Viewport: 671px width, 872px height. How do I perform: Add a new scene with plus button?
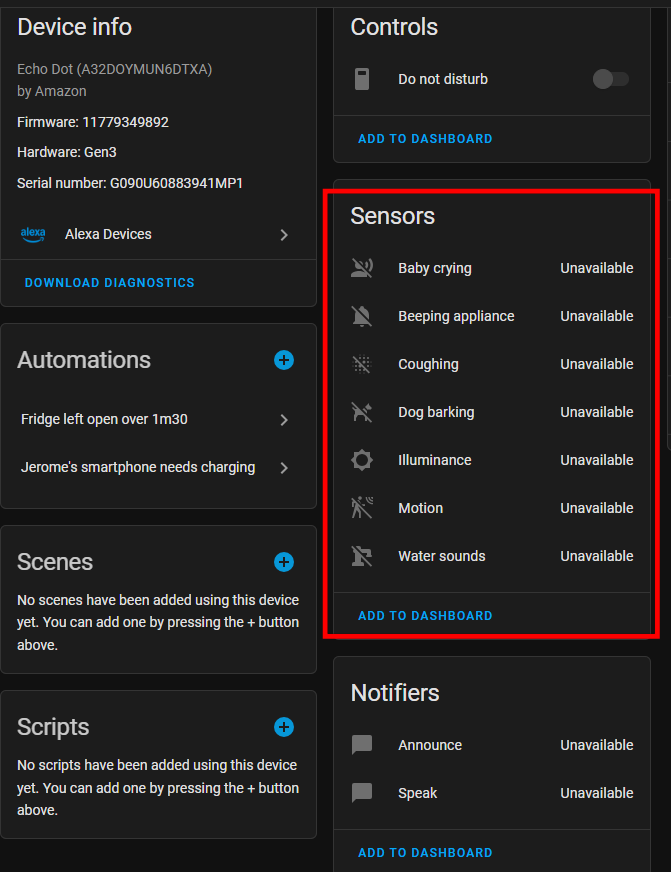[x=284, y=562]
